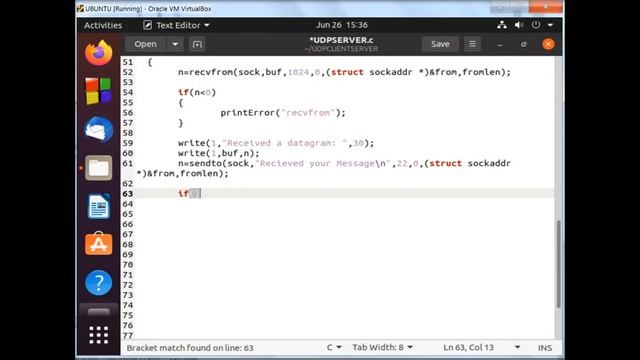
Task: Click the sendto call on line 61
Action: click(344, 163)
